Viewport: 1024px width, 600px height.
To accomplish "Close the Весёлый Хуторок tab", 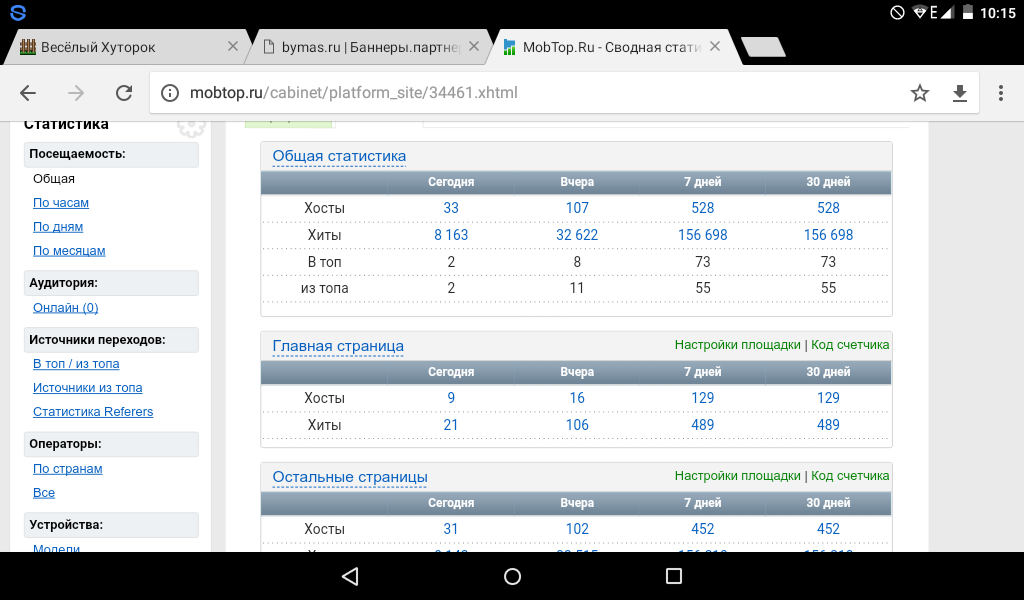I will tap(232, 47).
